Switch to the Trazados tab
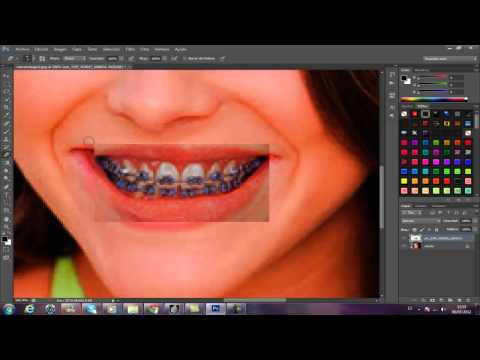 click(x=439, y=206)
